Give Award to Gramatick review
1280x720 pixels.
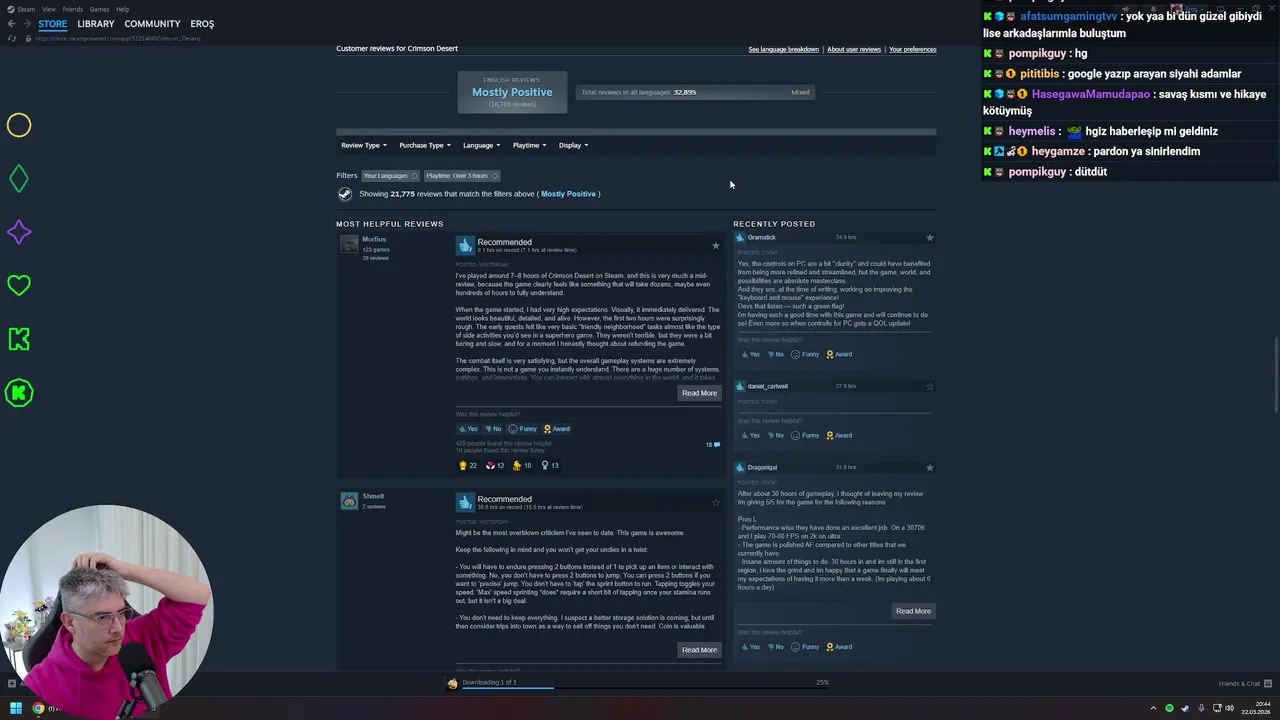839,354
